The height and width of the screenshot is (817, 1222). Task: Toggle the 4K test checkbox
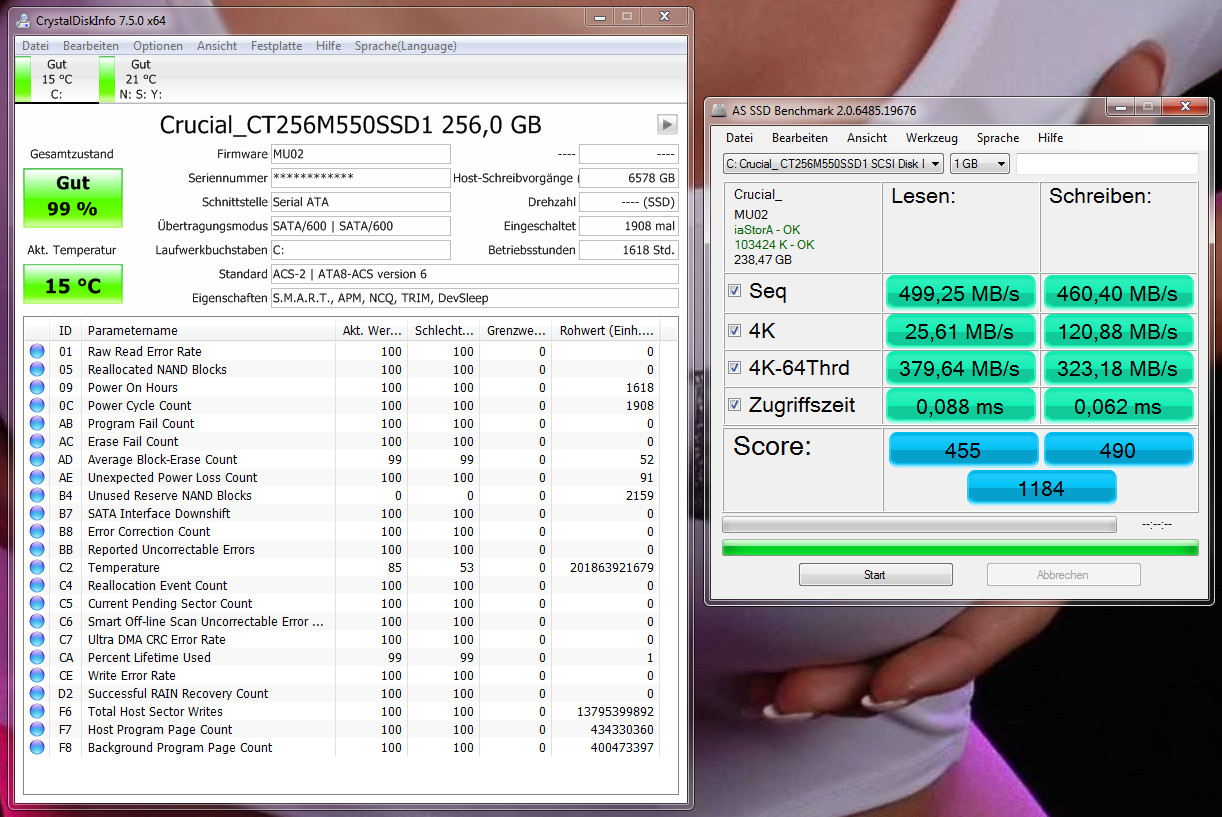pyautogui.click(x=735, y=330)
